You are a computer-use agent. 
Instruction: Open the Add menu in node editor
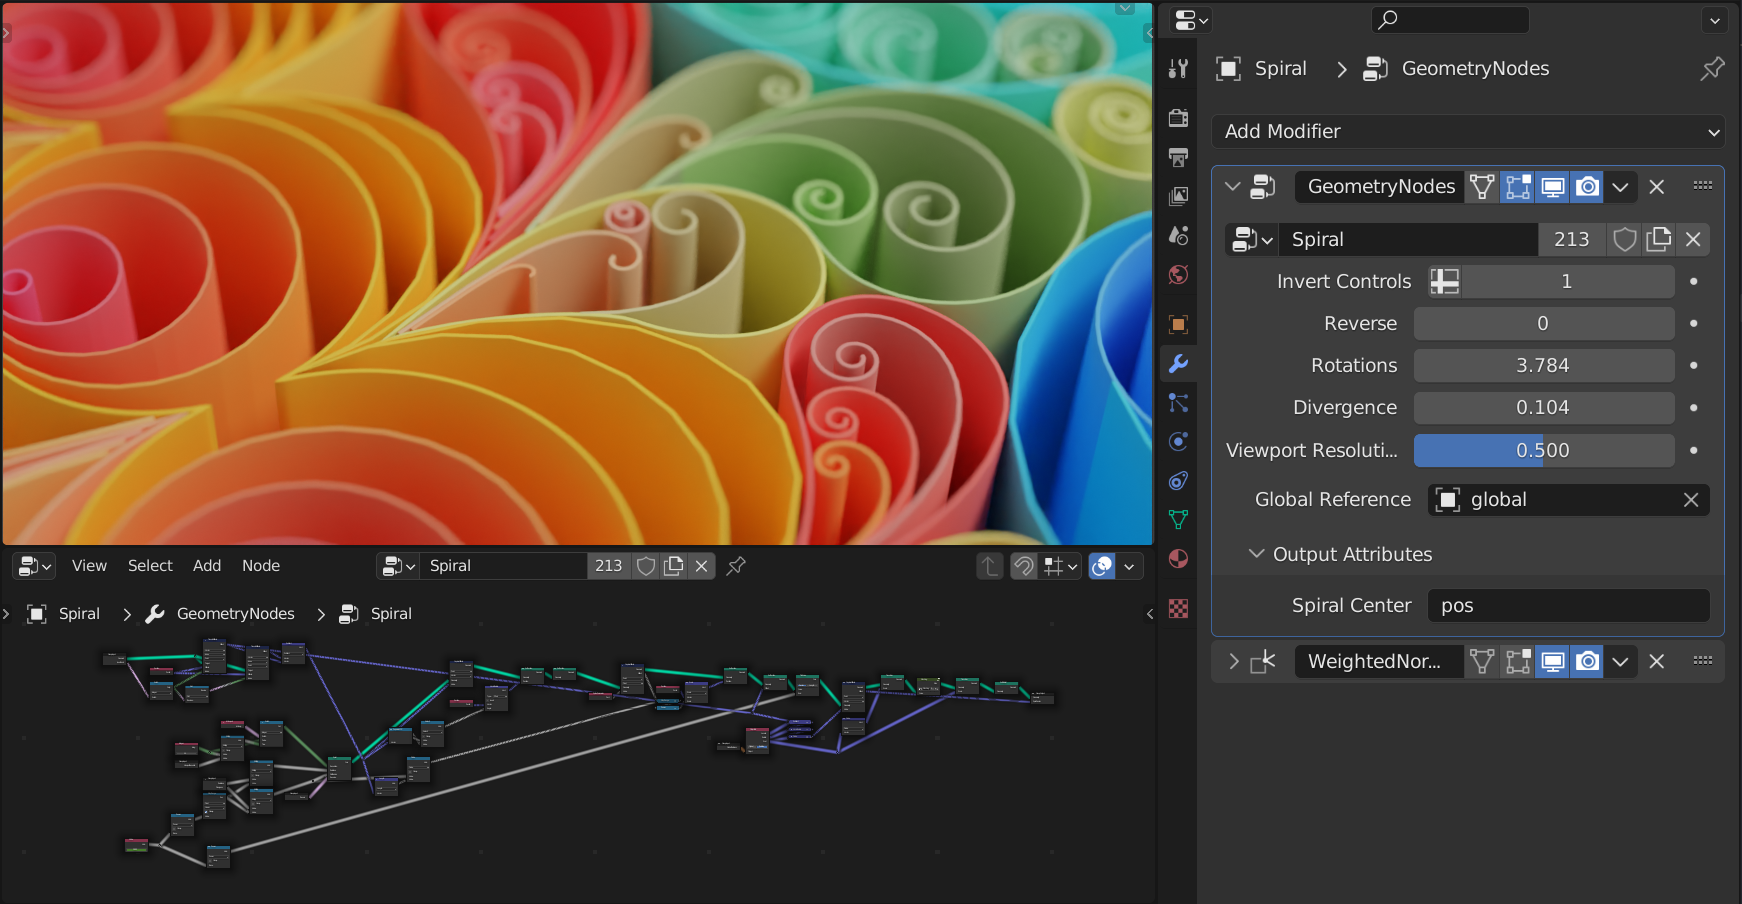207,565
